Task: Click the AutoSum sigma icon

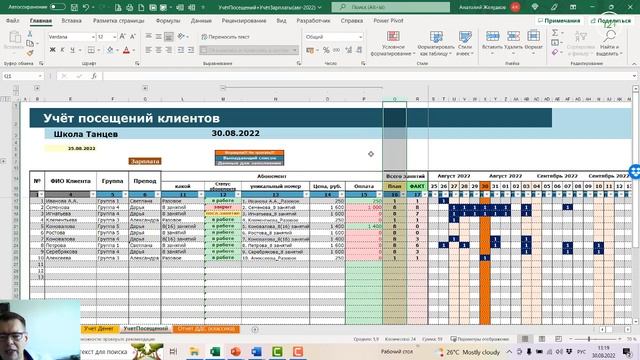Action: [555, 33]
